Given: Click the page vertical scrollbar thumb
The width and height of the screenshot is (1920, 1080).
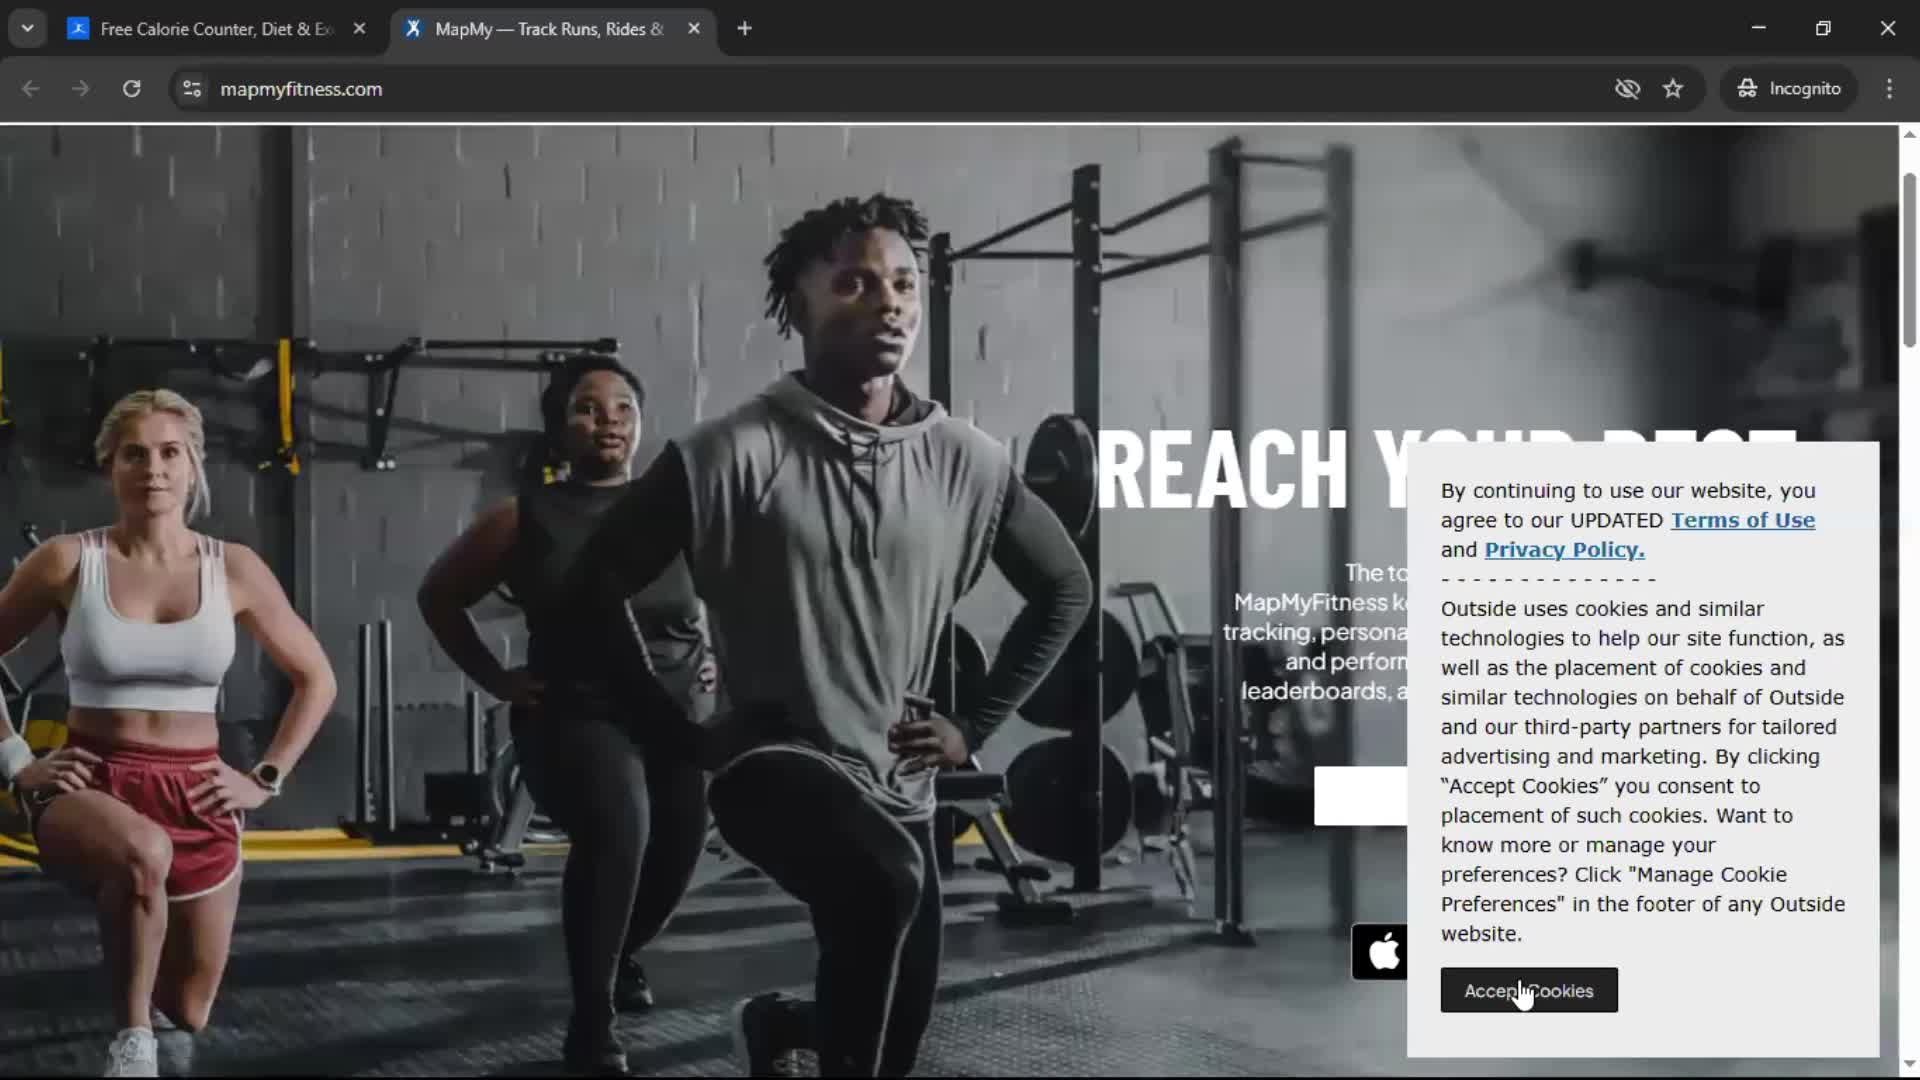Looking at the screenshot, I should point(1909,260).
